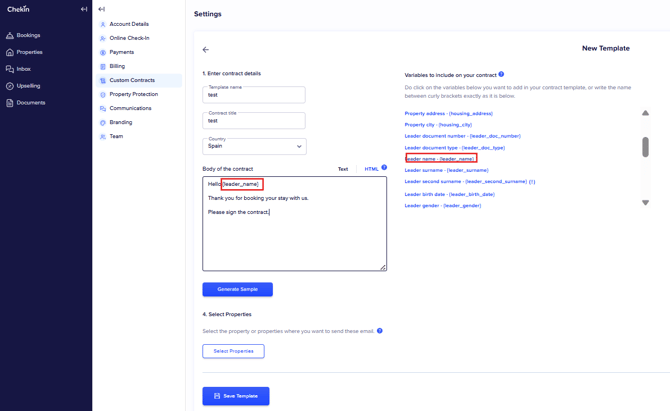Switch the contract body to HTML mode
Image resolution: width=670 pixels, height=411 pixels.
point(371,169)
